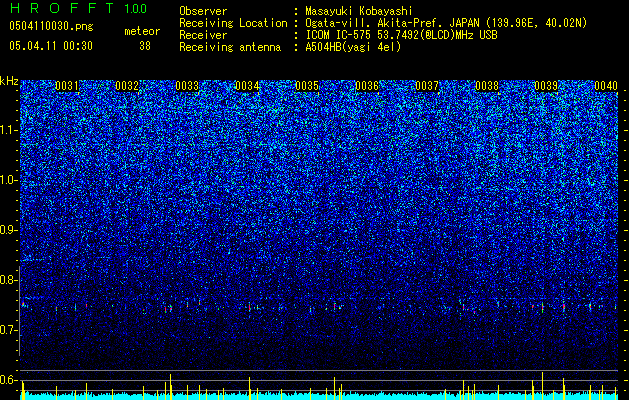Screen dimensions: 629x400
Task: Click the kHz axis unit label
Action: tap(9, 81)
